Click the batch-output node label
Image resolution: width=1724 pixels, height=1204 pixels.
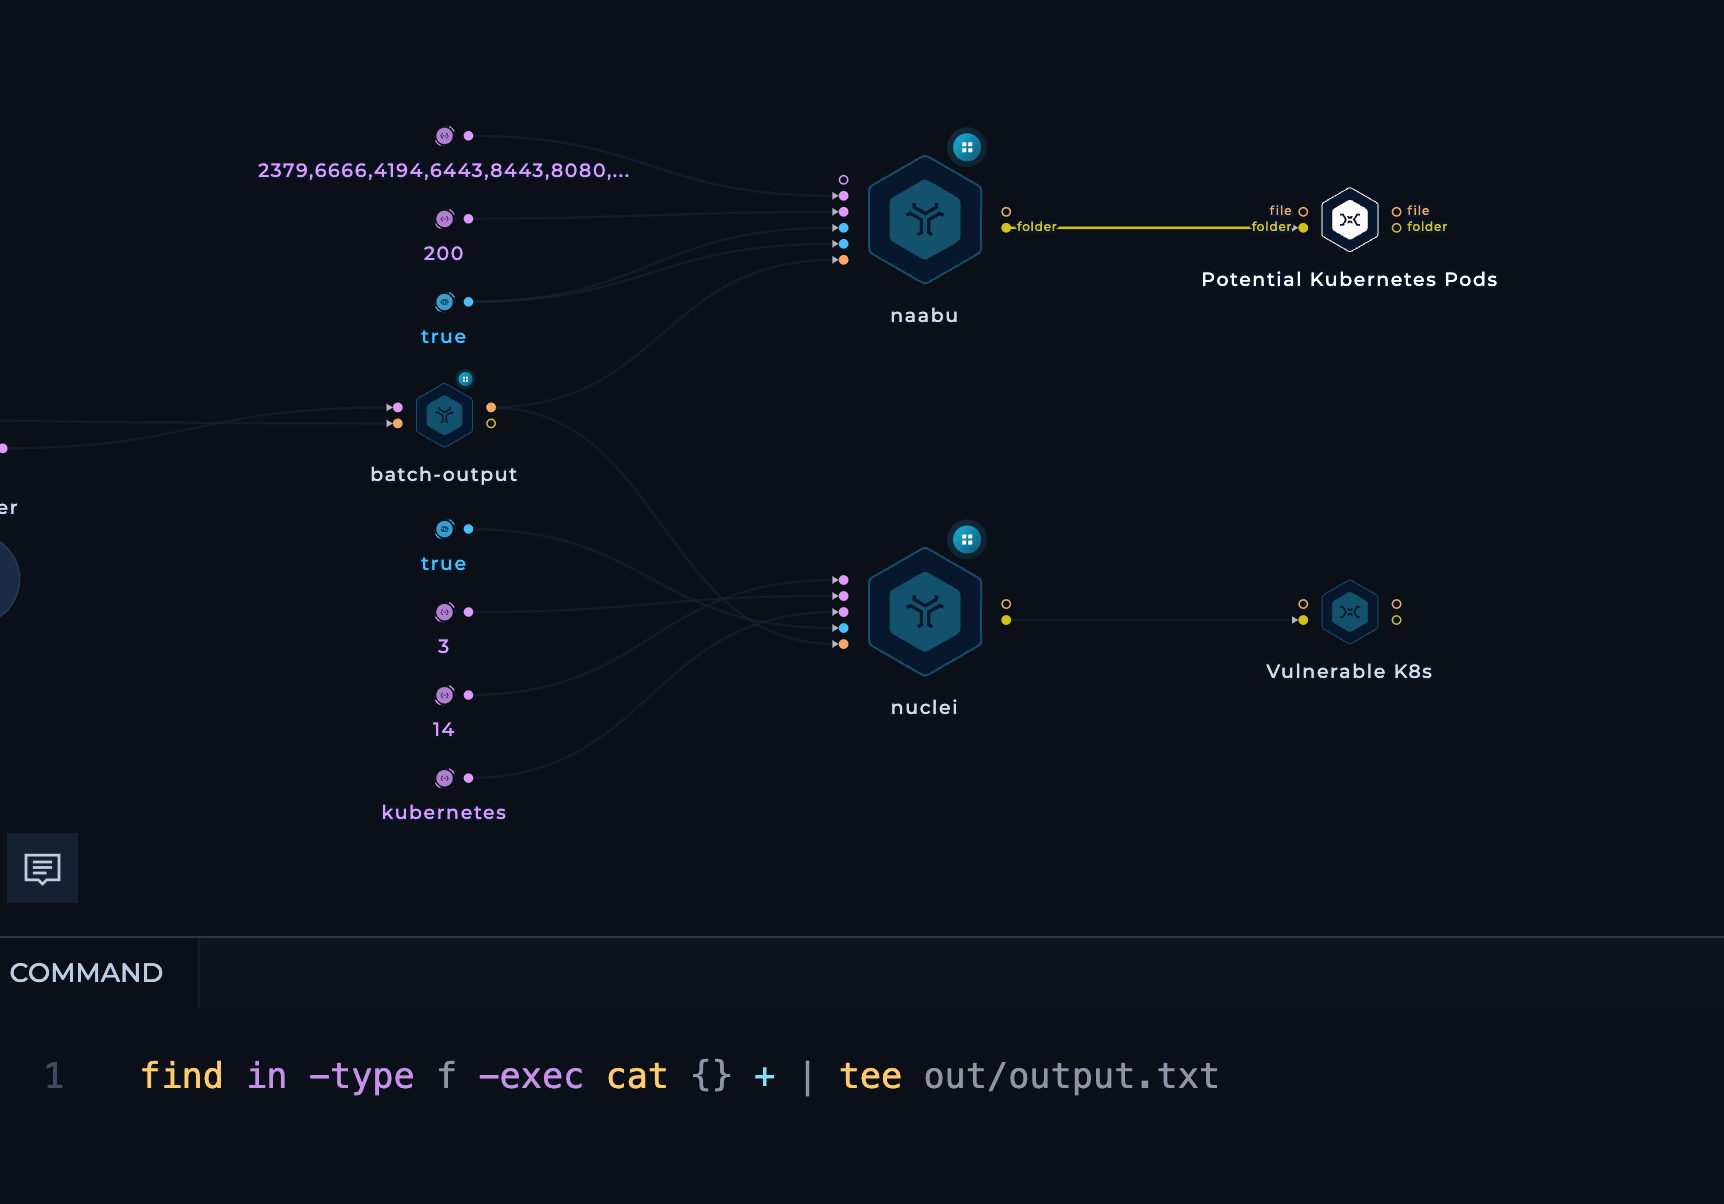444,475
